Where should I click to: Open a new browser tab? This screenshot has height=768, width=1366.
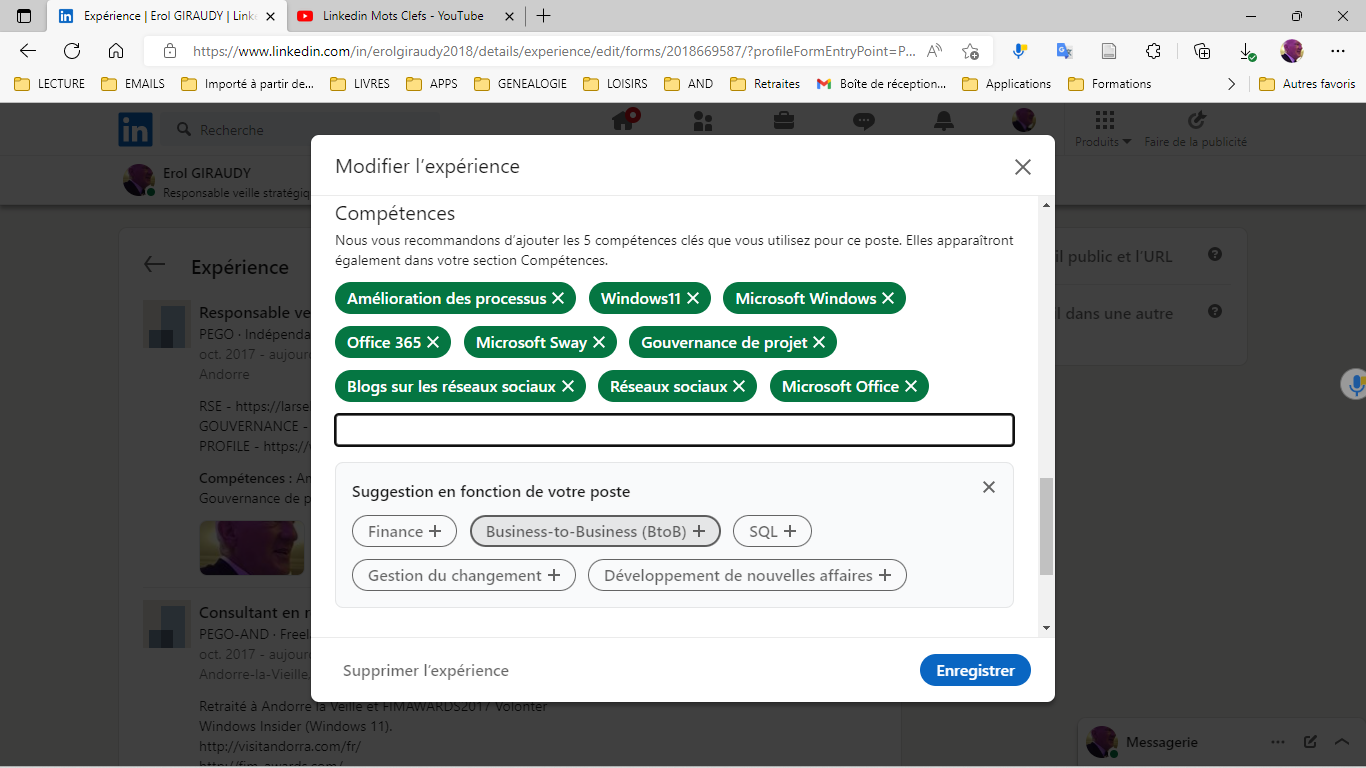(543, 16)
